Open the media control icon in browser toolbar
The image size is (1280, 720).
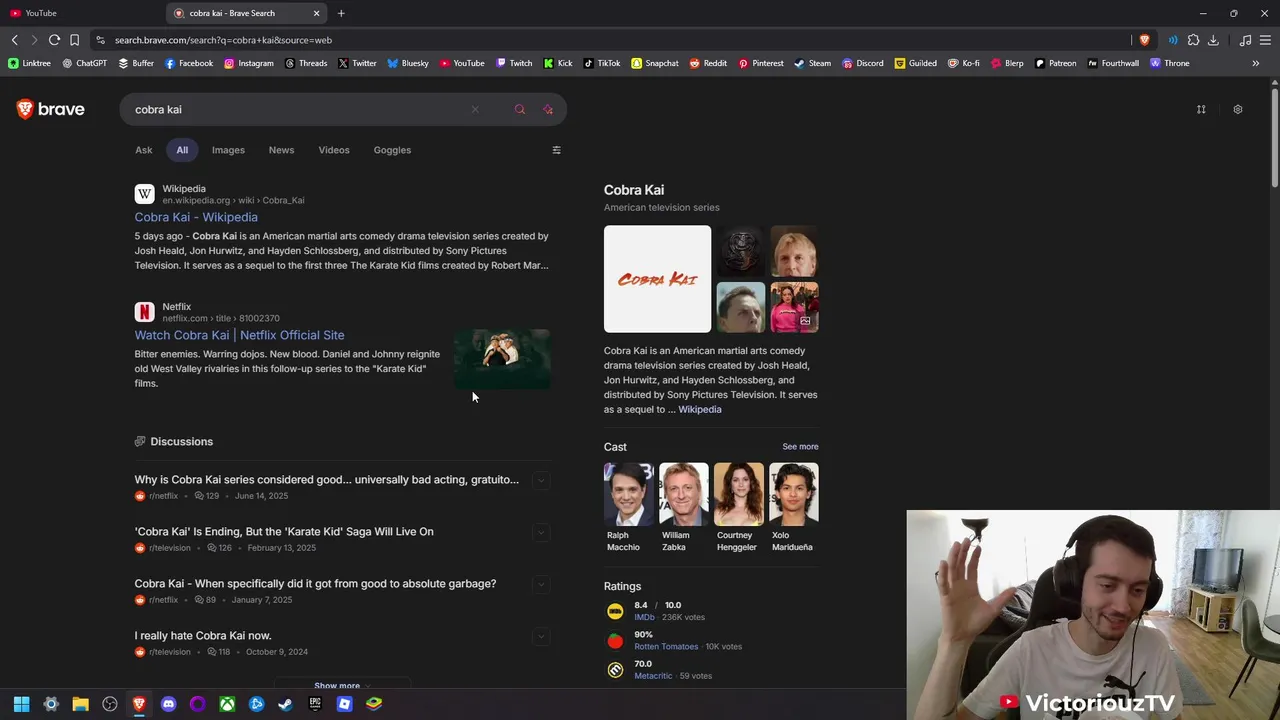point(1245,40)
